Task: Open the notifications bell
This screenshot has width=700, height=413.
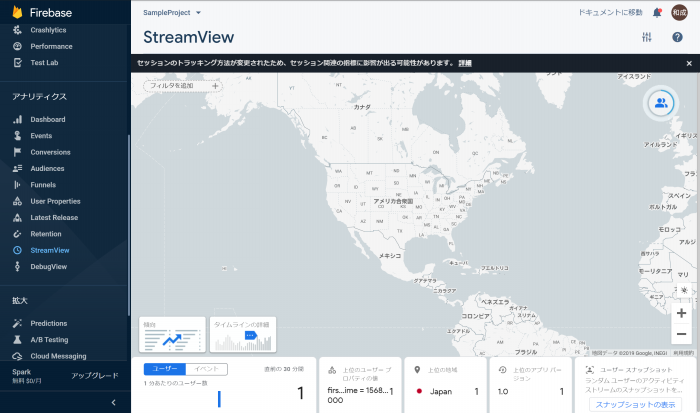Action: (657, 13)
